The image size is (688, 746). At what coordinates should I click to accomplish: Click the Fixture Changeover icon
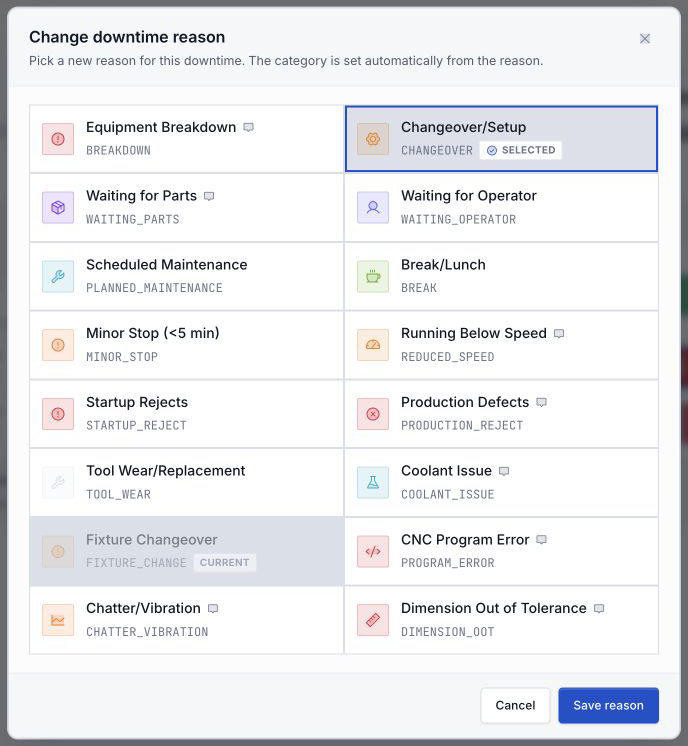click(x=58, y=551)
